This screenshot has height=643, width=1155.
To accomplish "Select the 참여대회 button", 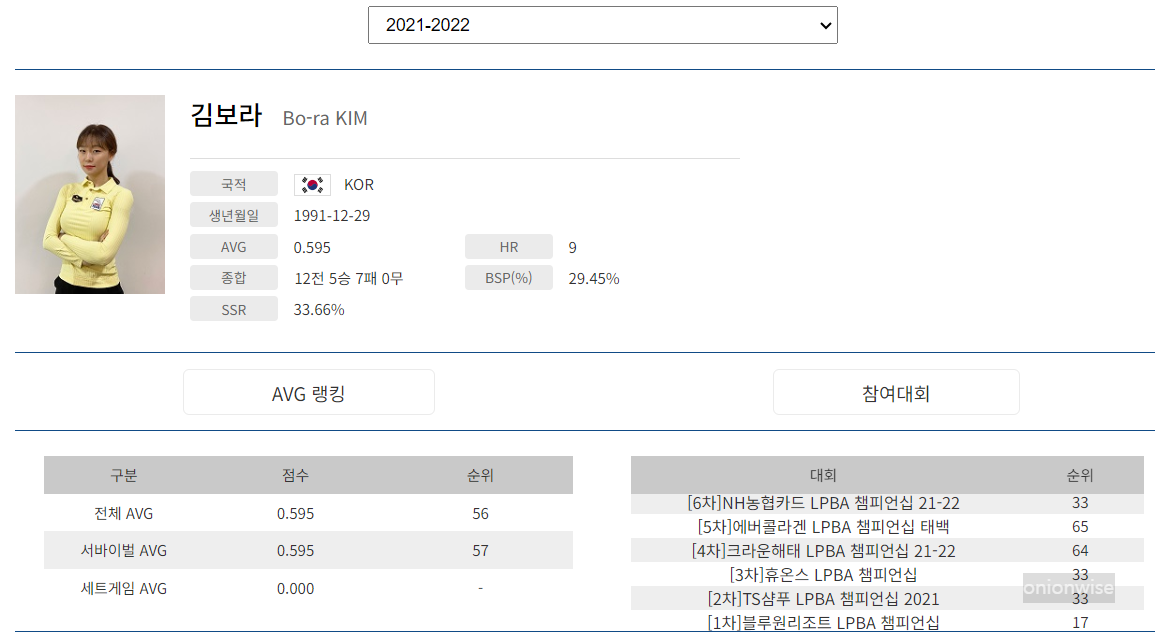I will click(x=895, y=391).
